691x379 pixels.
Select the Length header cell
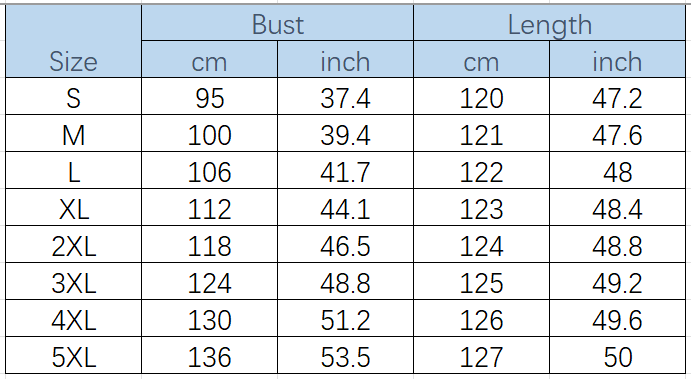[550, 23]
